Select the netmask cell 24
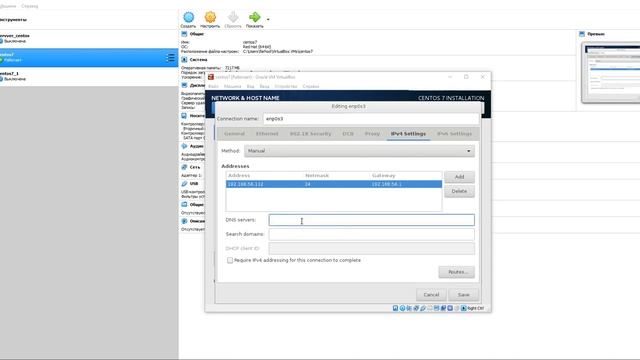This screenshot has width=640, height=360. (307, 184)
